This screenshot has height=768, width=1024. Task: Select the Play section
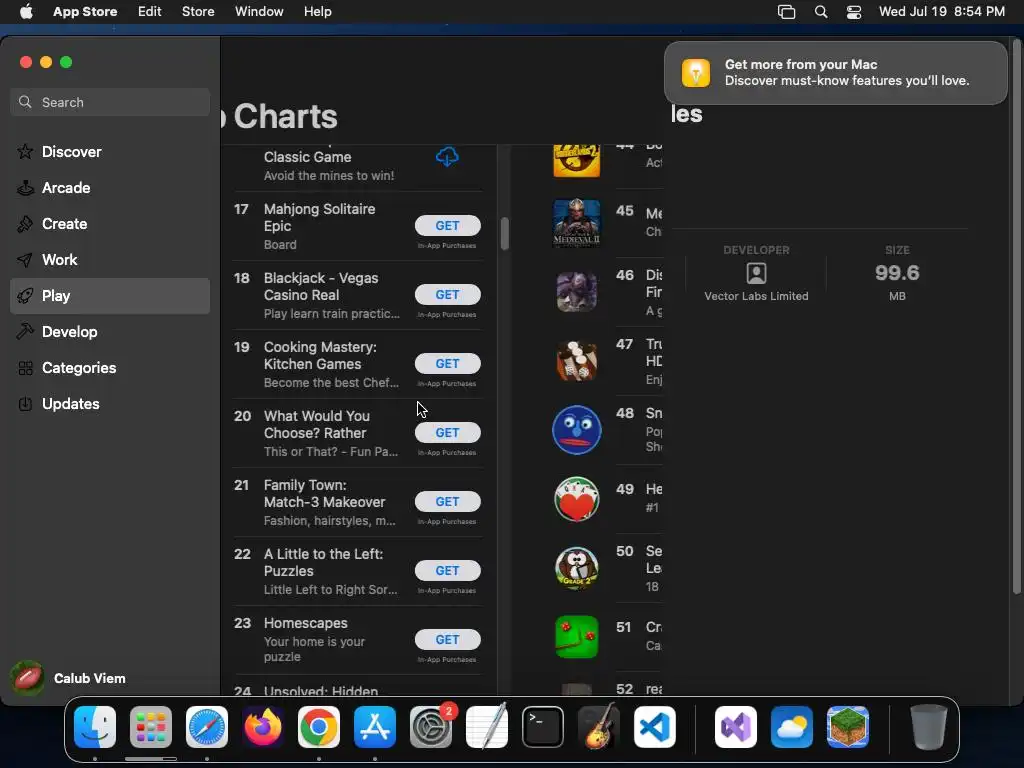point(110,296)
